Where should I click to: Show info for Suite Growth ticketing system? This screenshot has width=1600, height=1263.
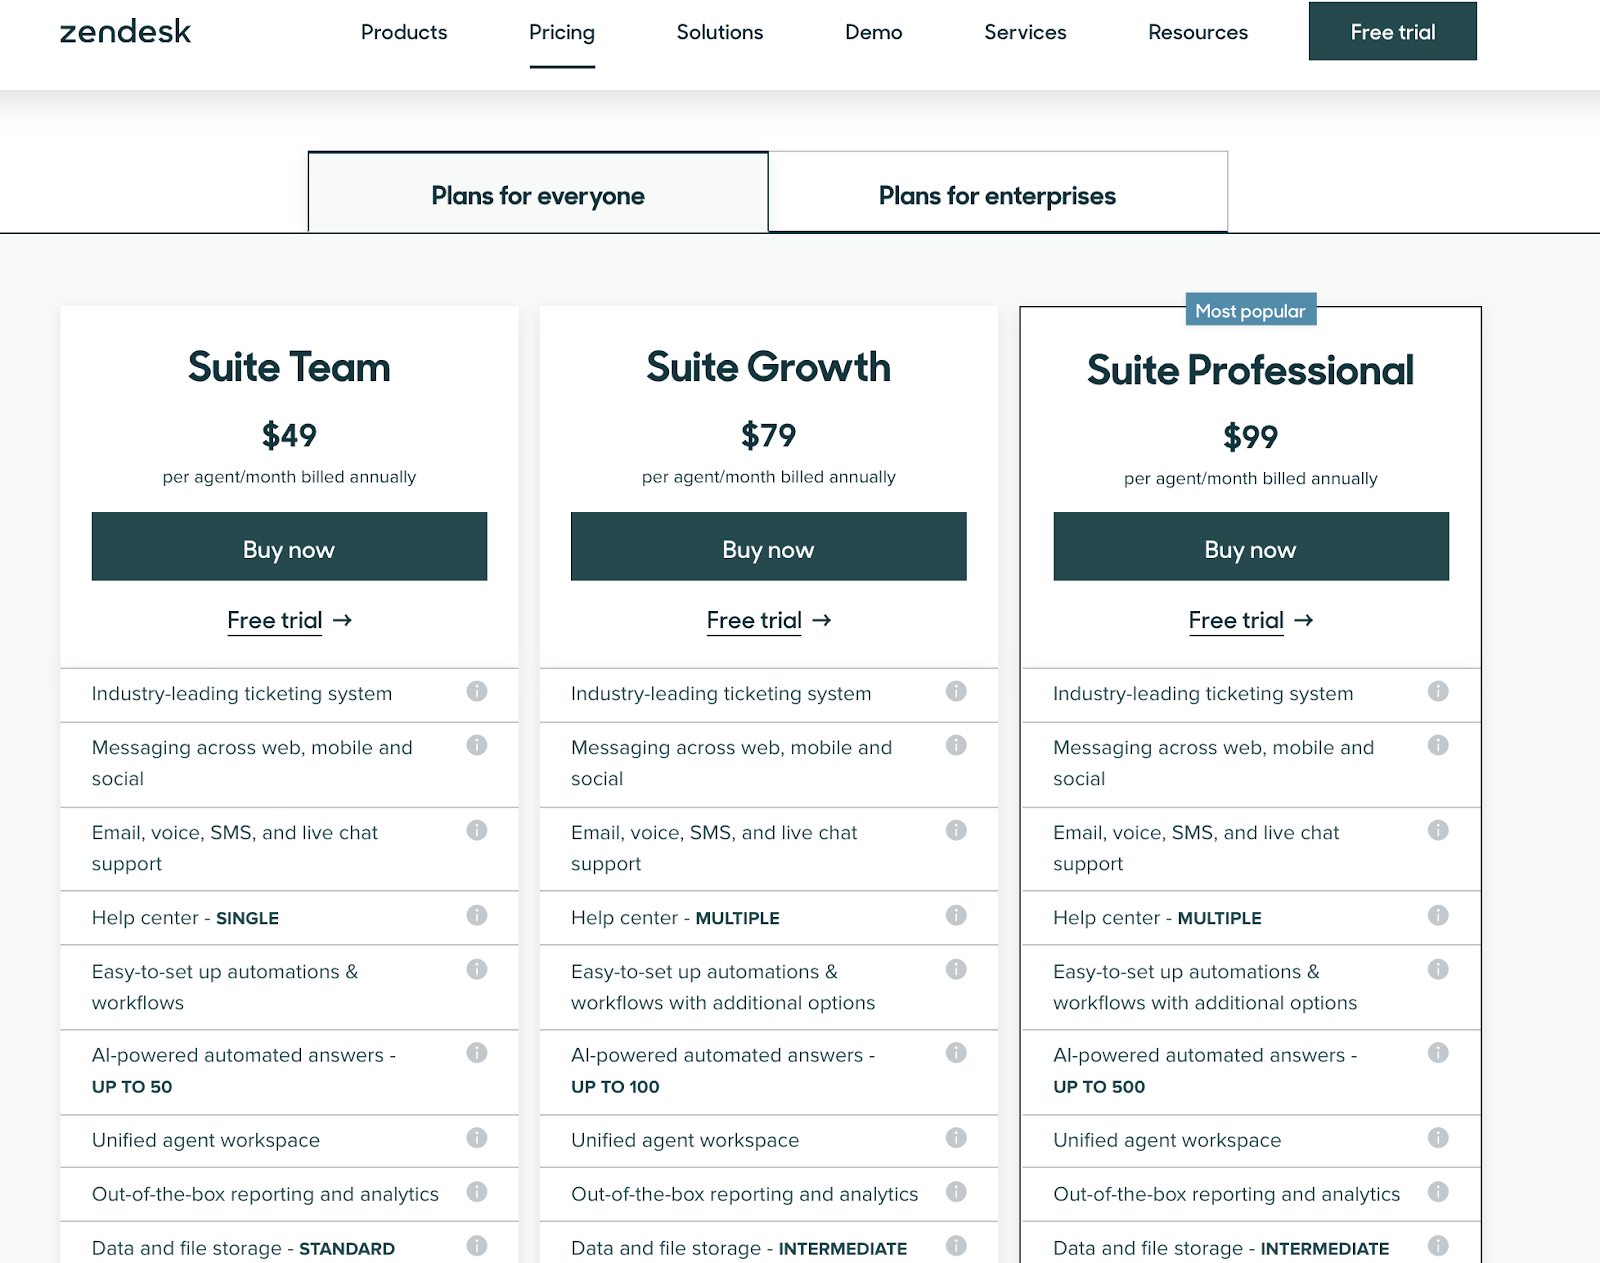956,691
